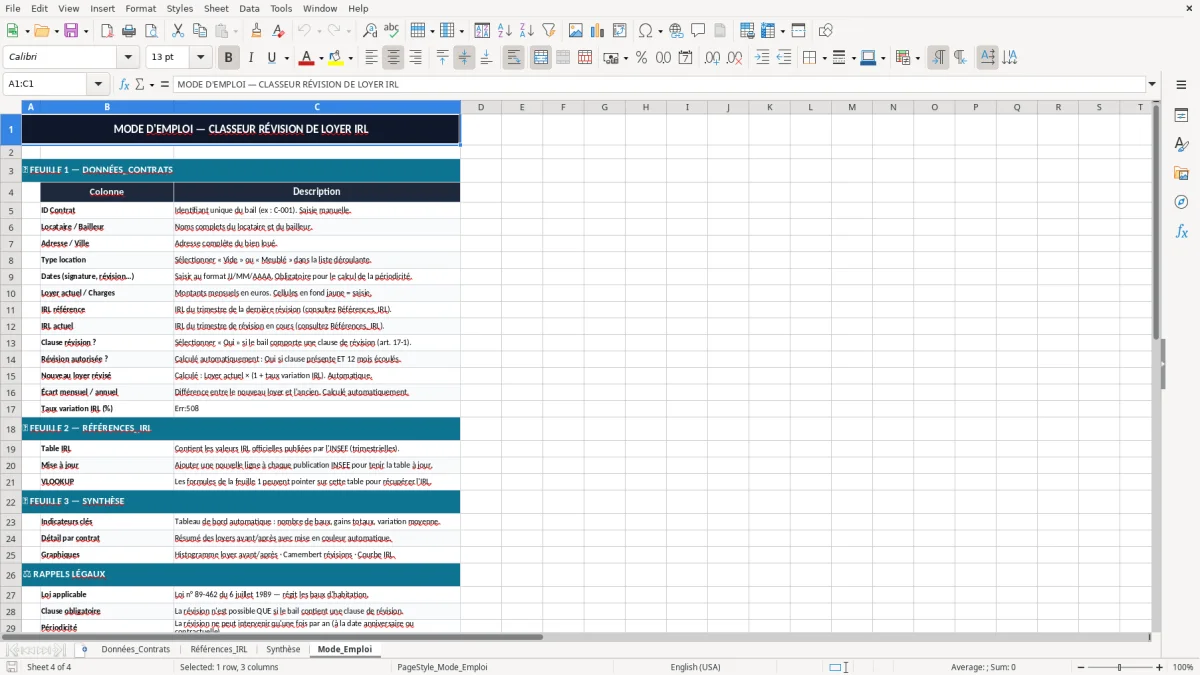Click the Clear Direct Formatting icon
The width and height of the screenshot is (1200, 675).
coord(278,31)
